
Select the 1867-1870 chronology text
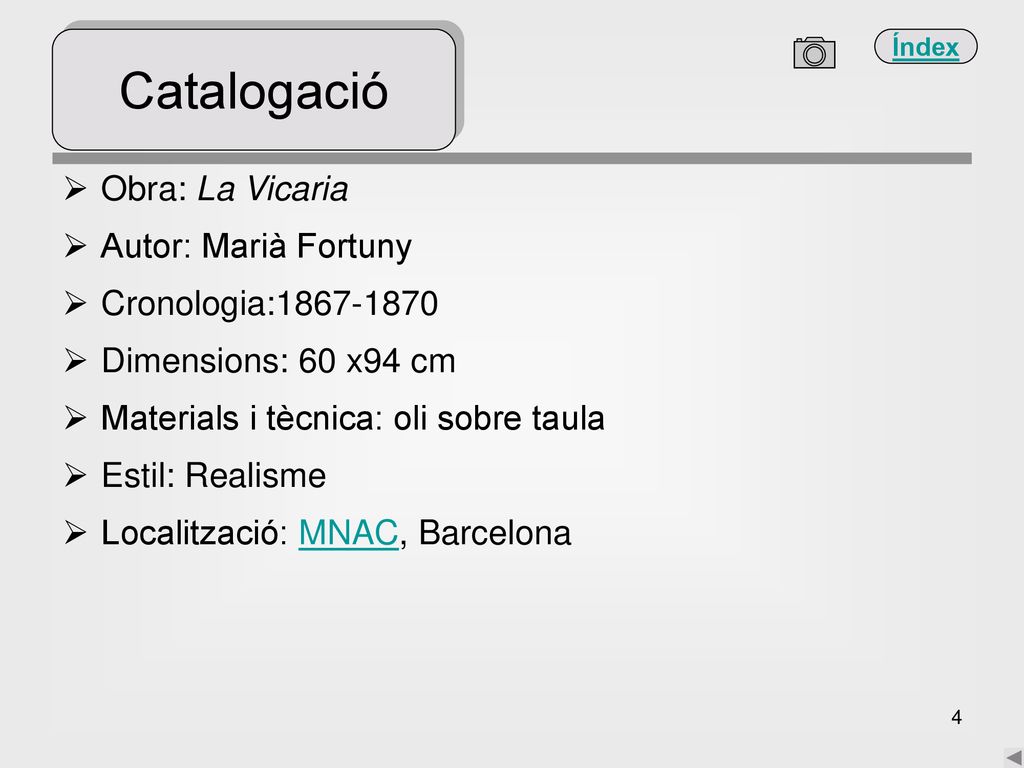357,304
